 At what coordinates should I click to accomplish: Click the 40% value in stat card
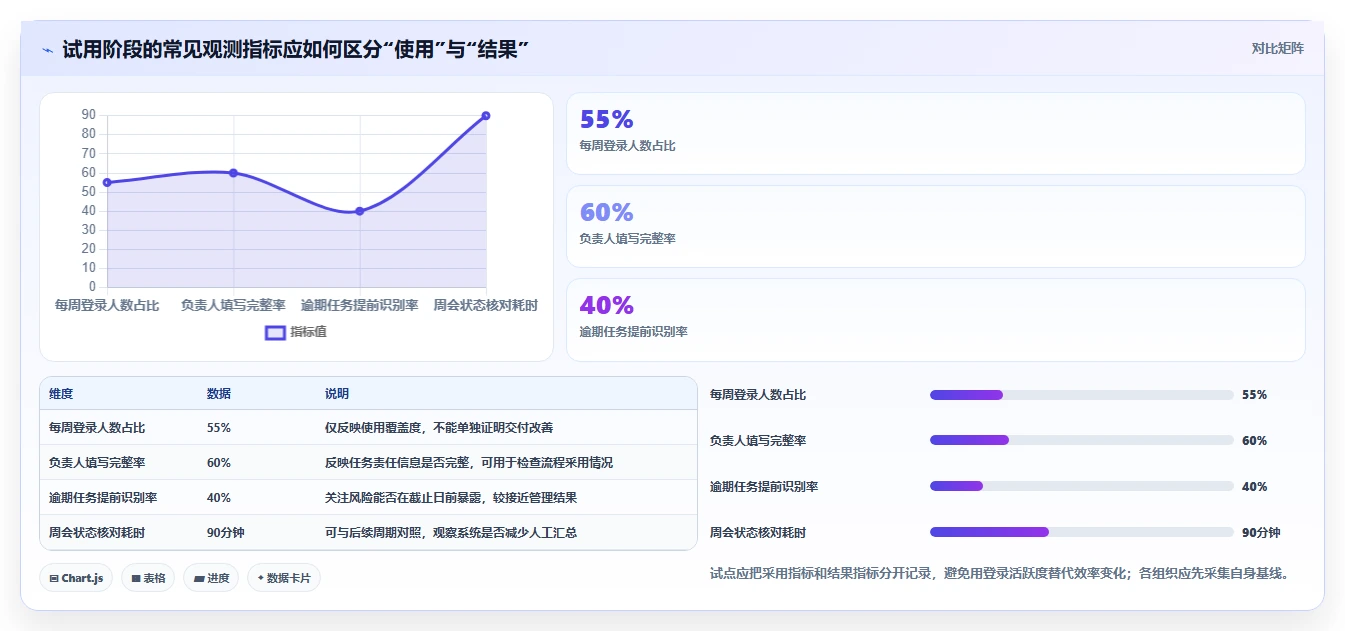[606, 305]
